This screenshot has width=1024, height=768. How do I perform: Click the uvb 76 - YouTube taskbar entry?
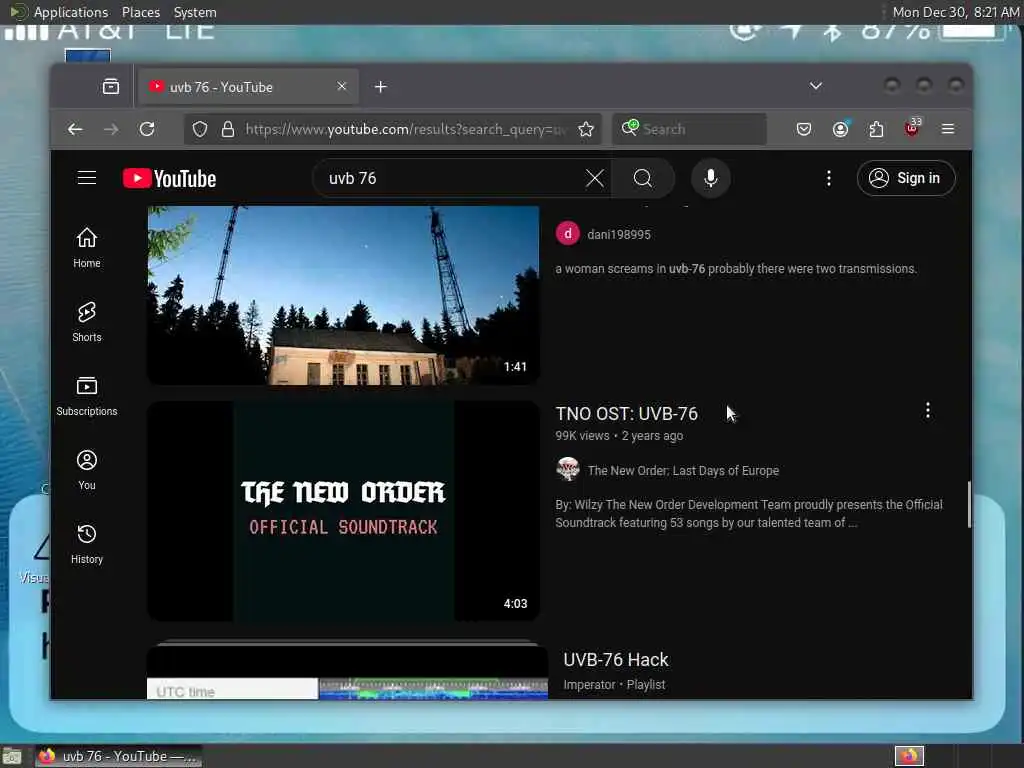118,756
